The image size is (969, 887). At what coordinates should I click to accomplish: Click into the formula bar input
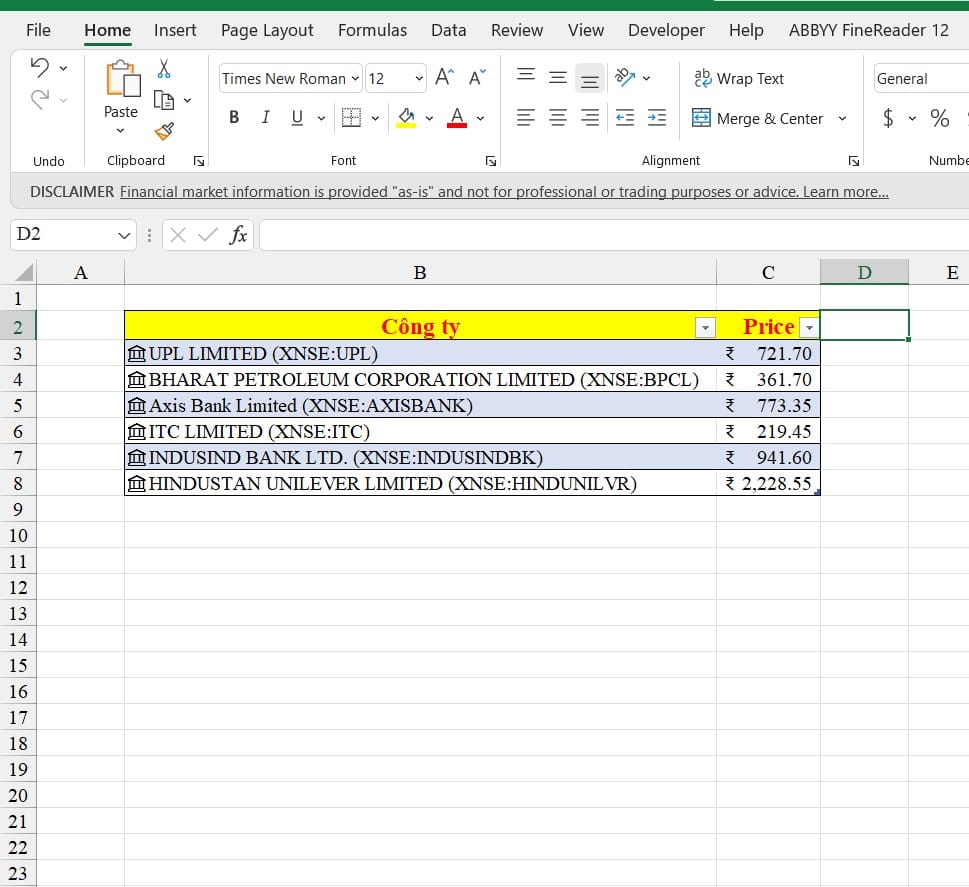(614, 235)
